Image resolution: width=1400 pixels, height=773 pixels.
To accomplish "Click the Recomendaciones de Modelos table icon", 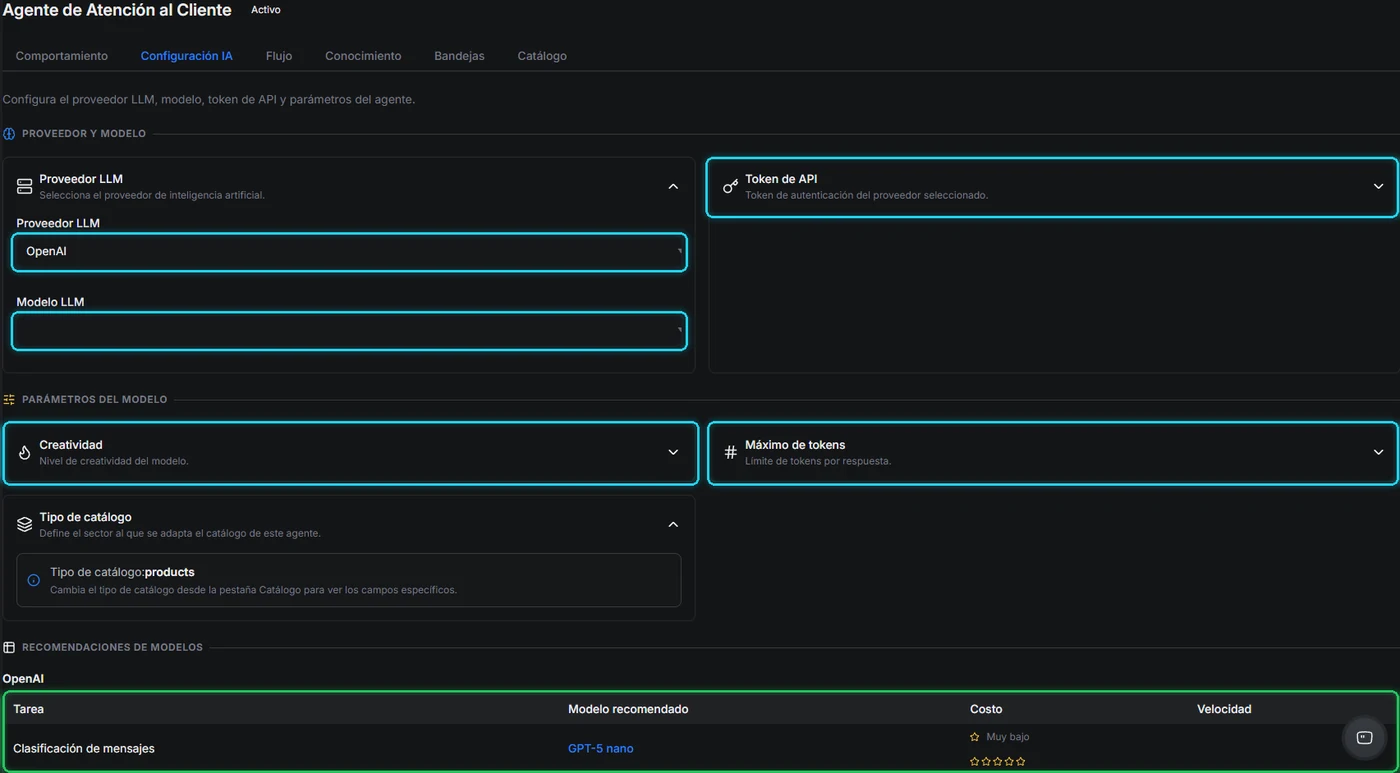I will (x=9, y=648).
